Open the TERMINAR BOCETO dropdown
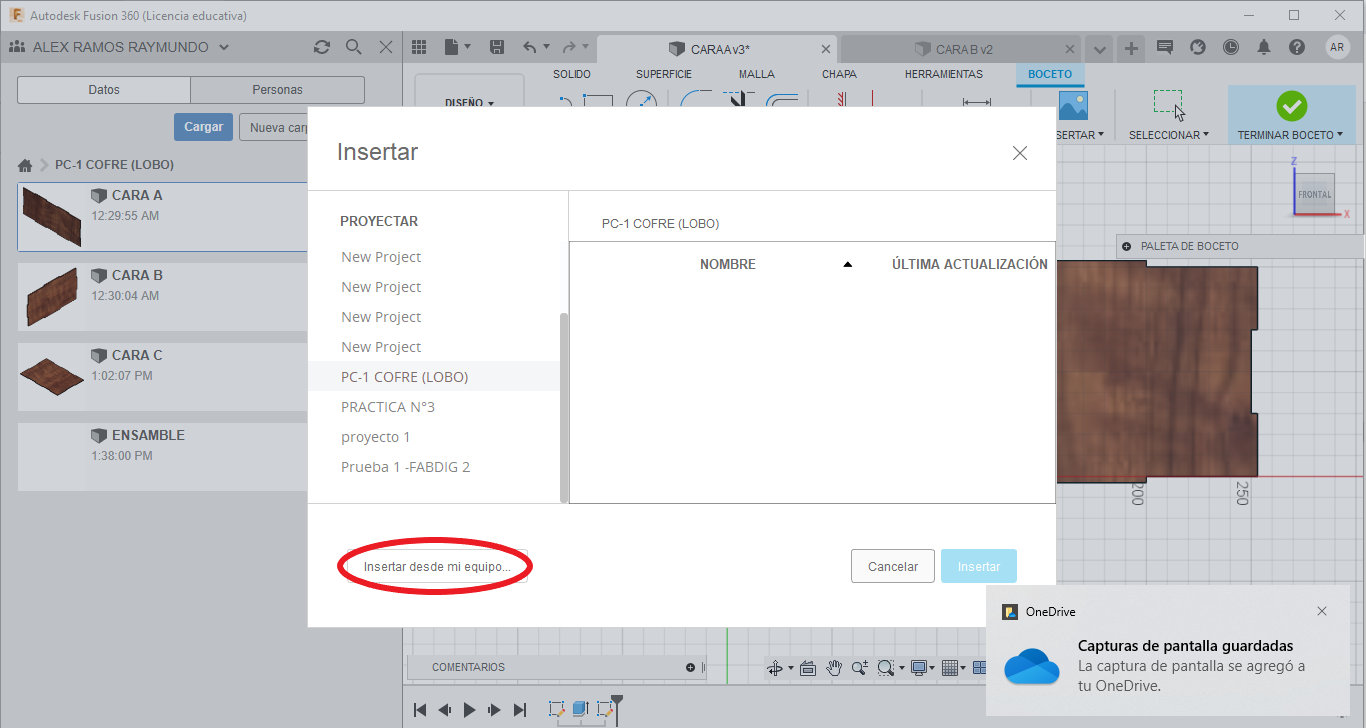1366x728 pixels. click(x=1290, y=135)
